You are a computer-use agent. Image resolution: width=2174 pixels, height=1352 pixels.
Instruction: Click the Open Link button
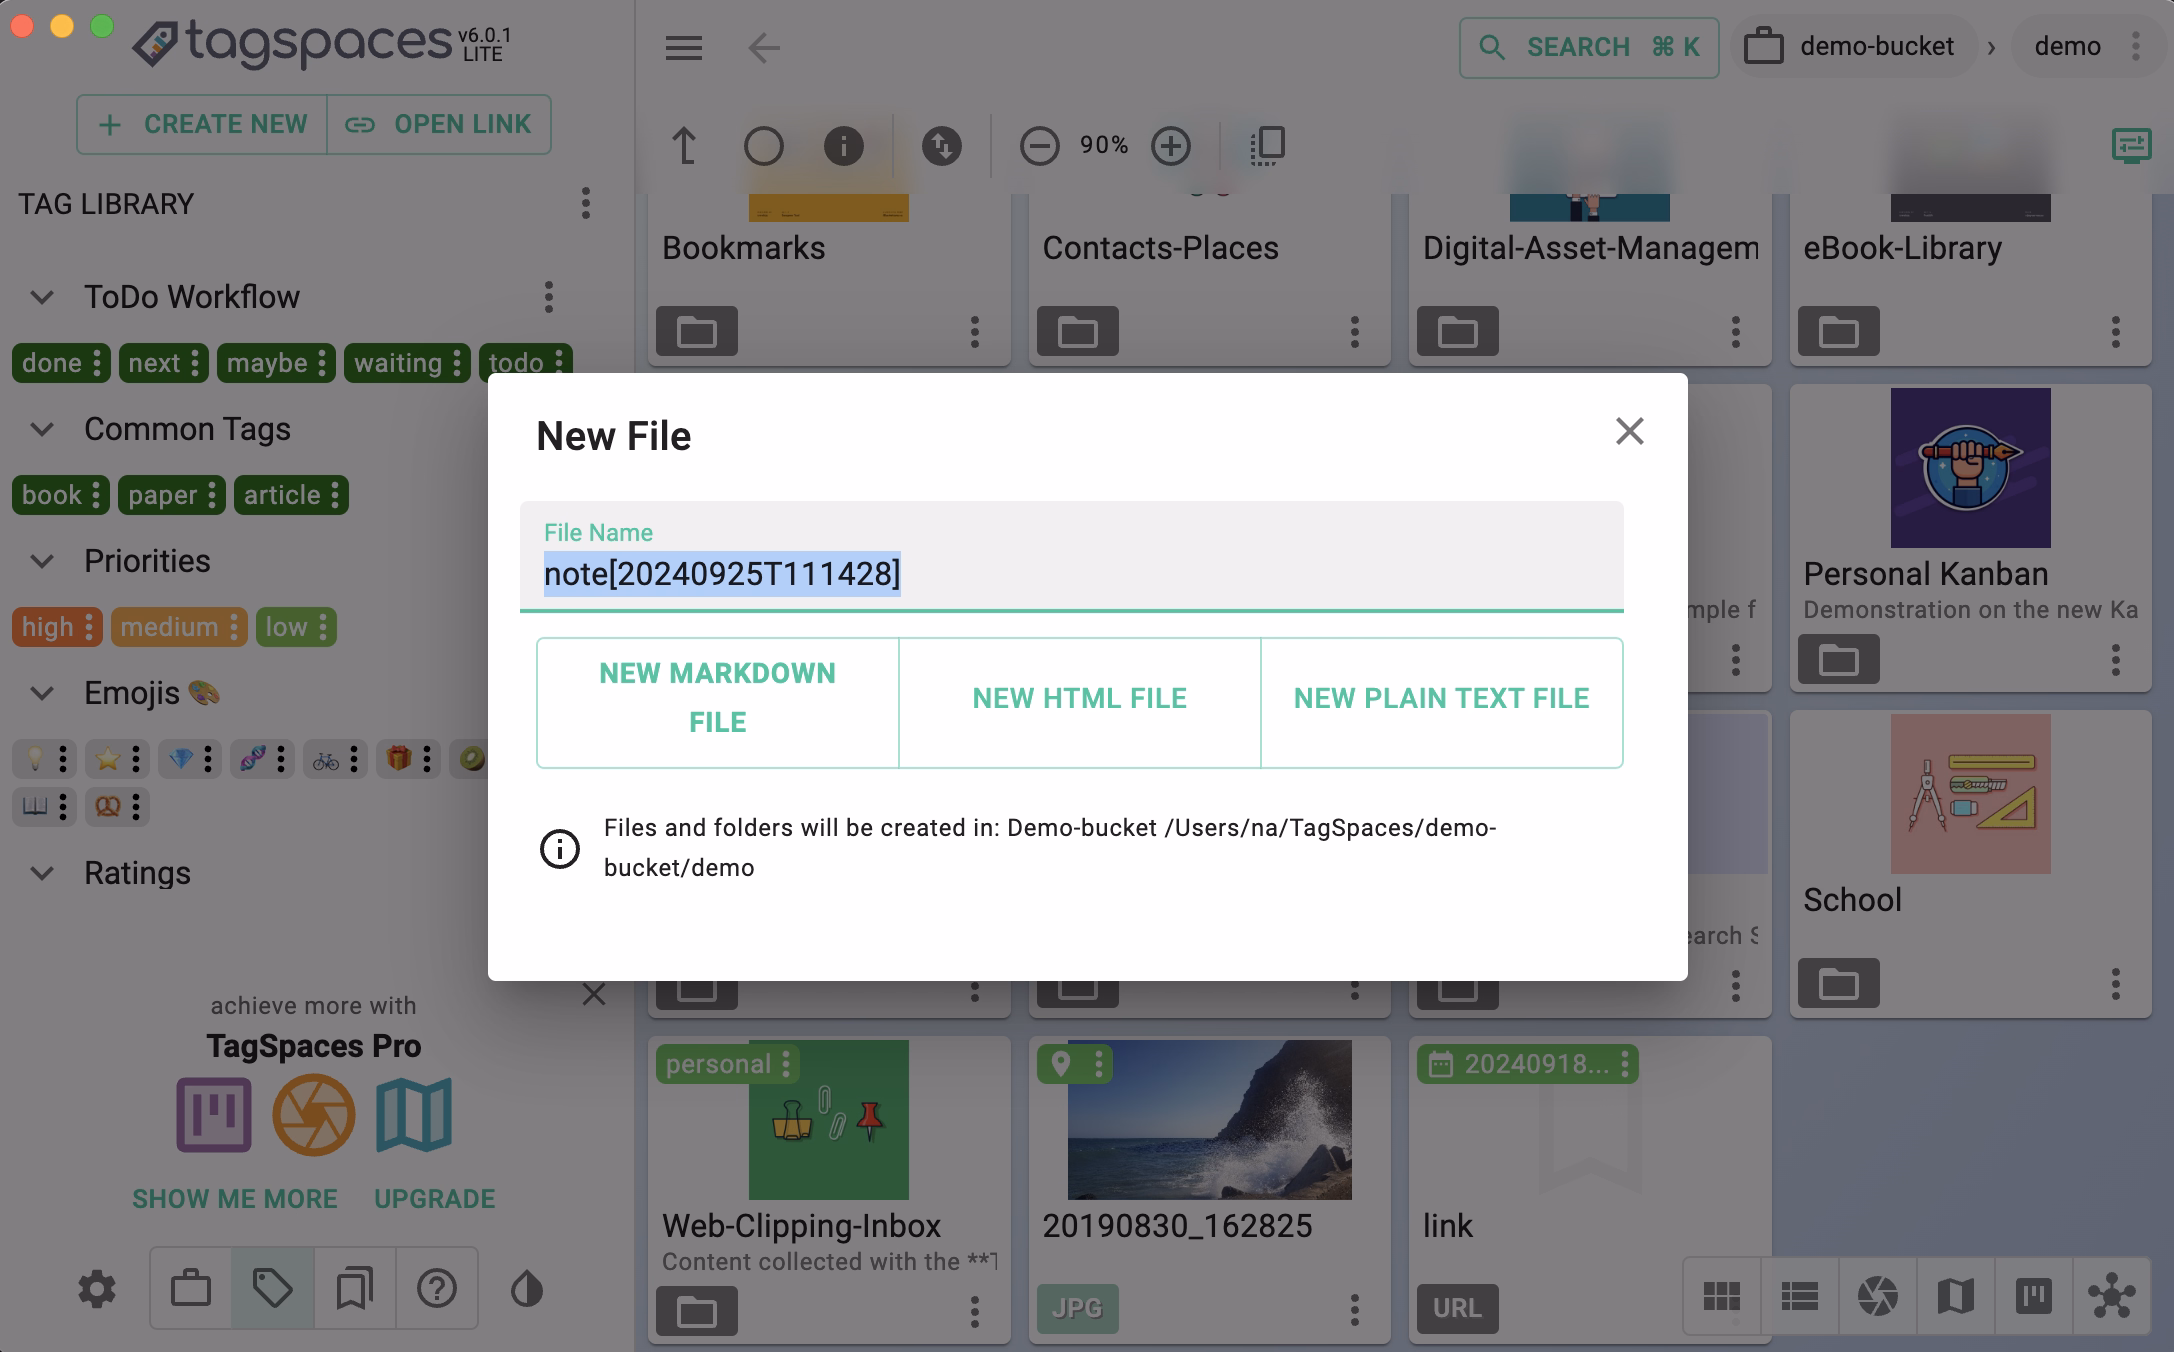[x=438, y=124]
